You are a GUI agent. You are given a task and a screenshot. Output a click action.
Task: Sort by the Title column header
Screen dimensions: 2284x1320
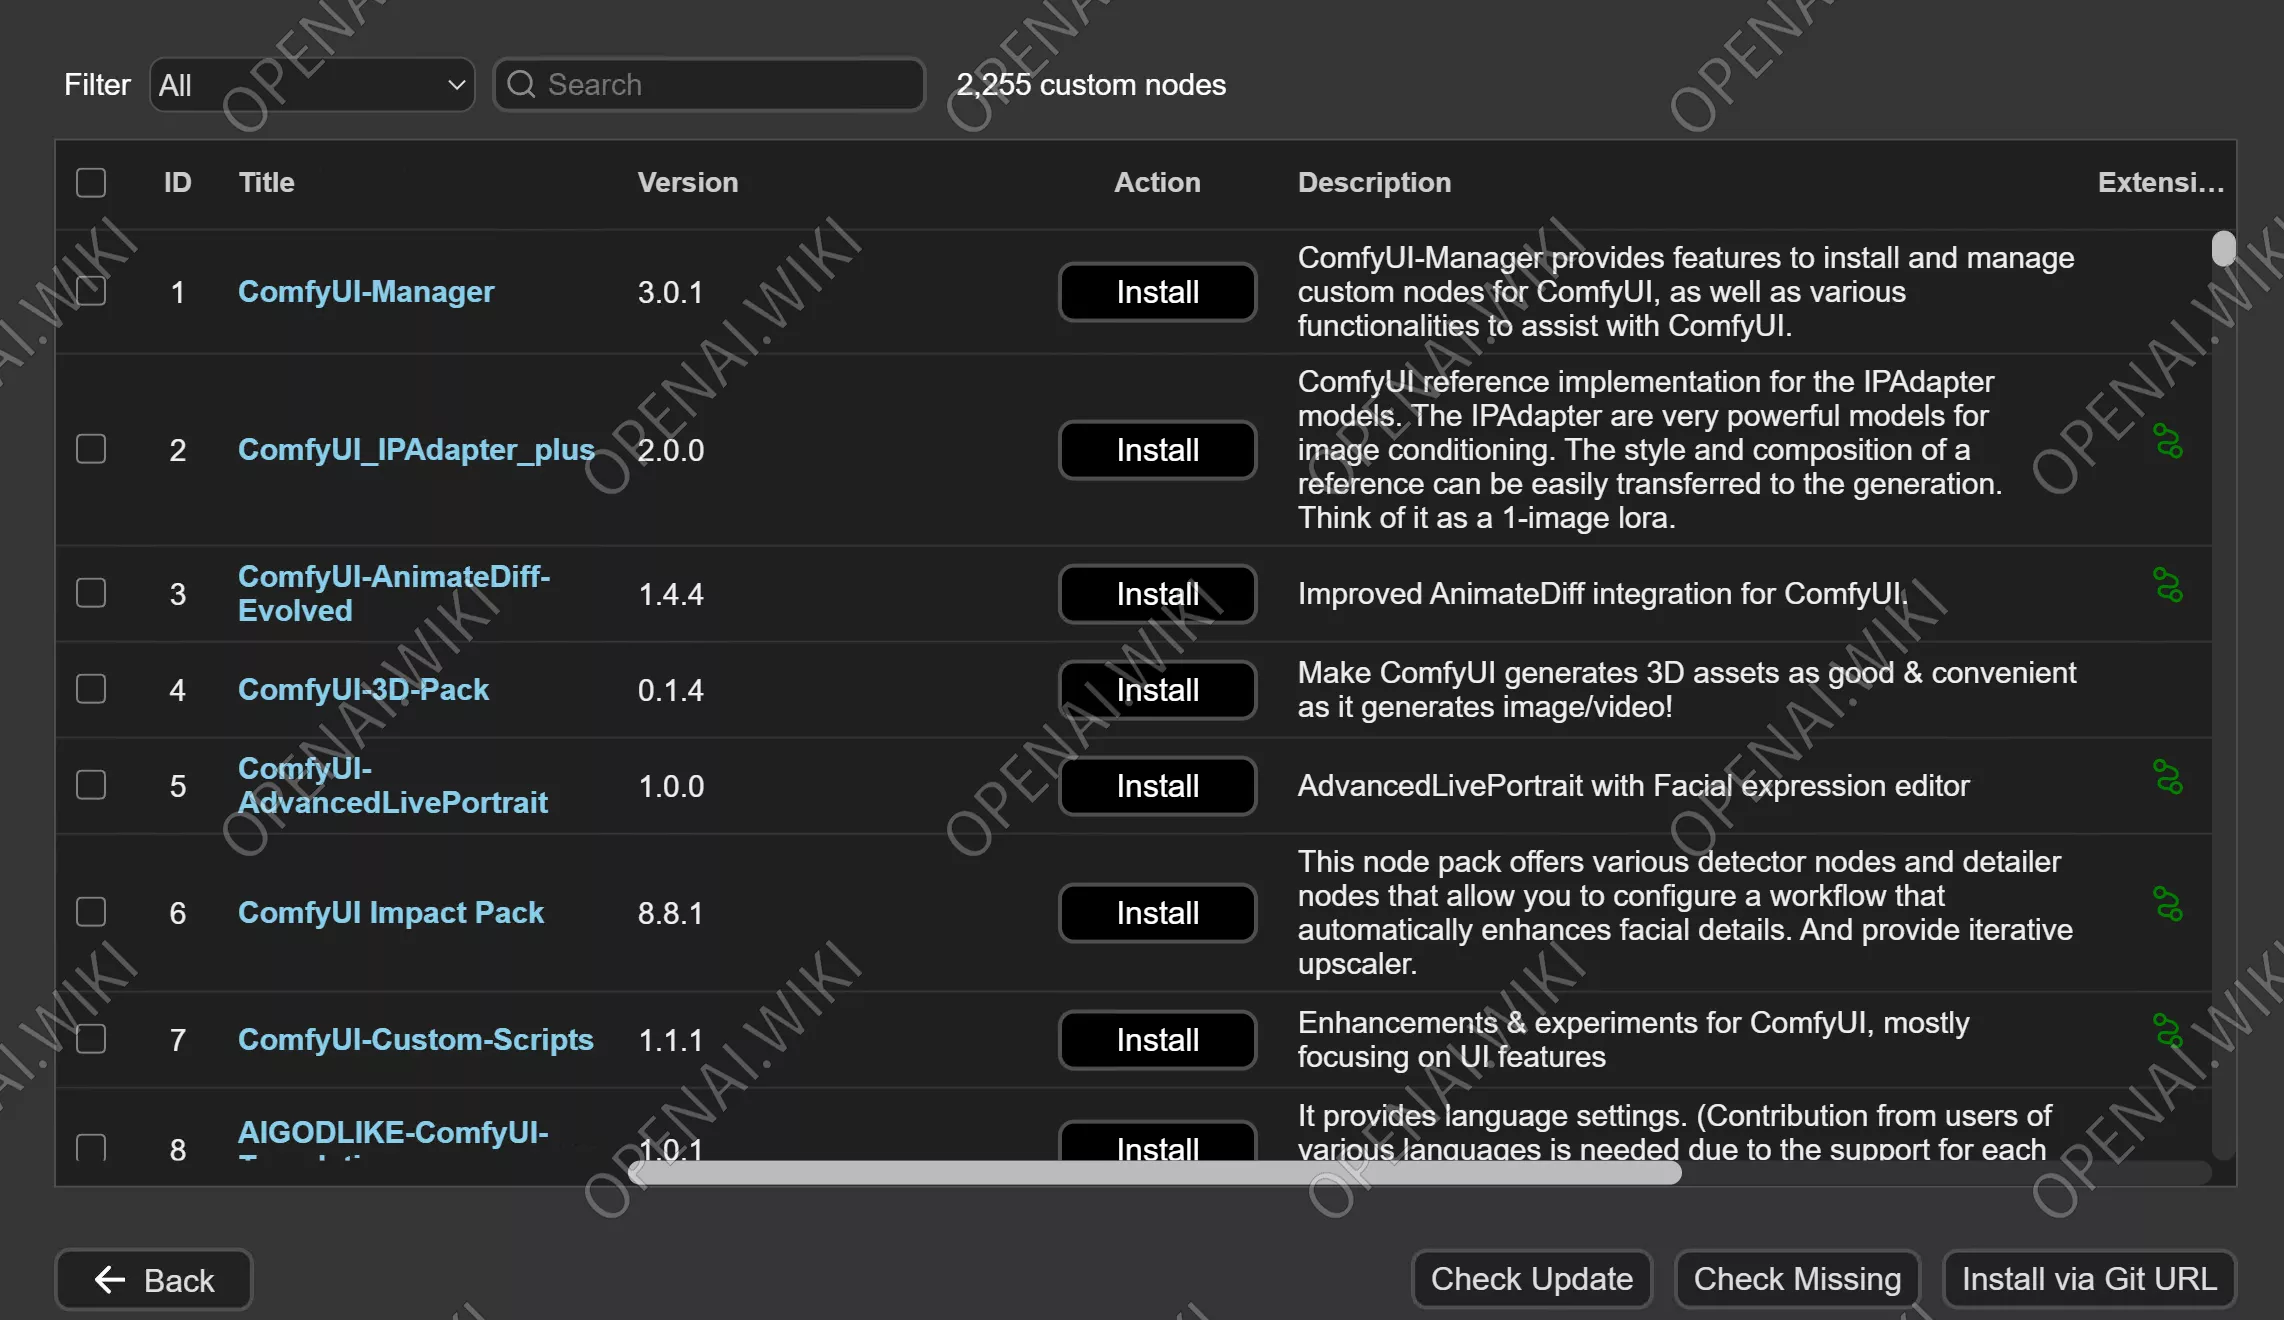267,182
